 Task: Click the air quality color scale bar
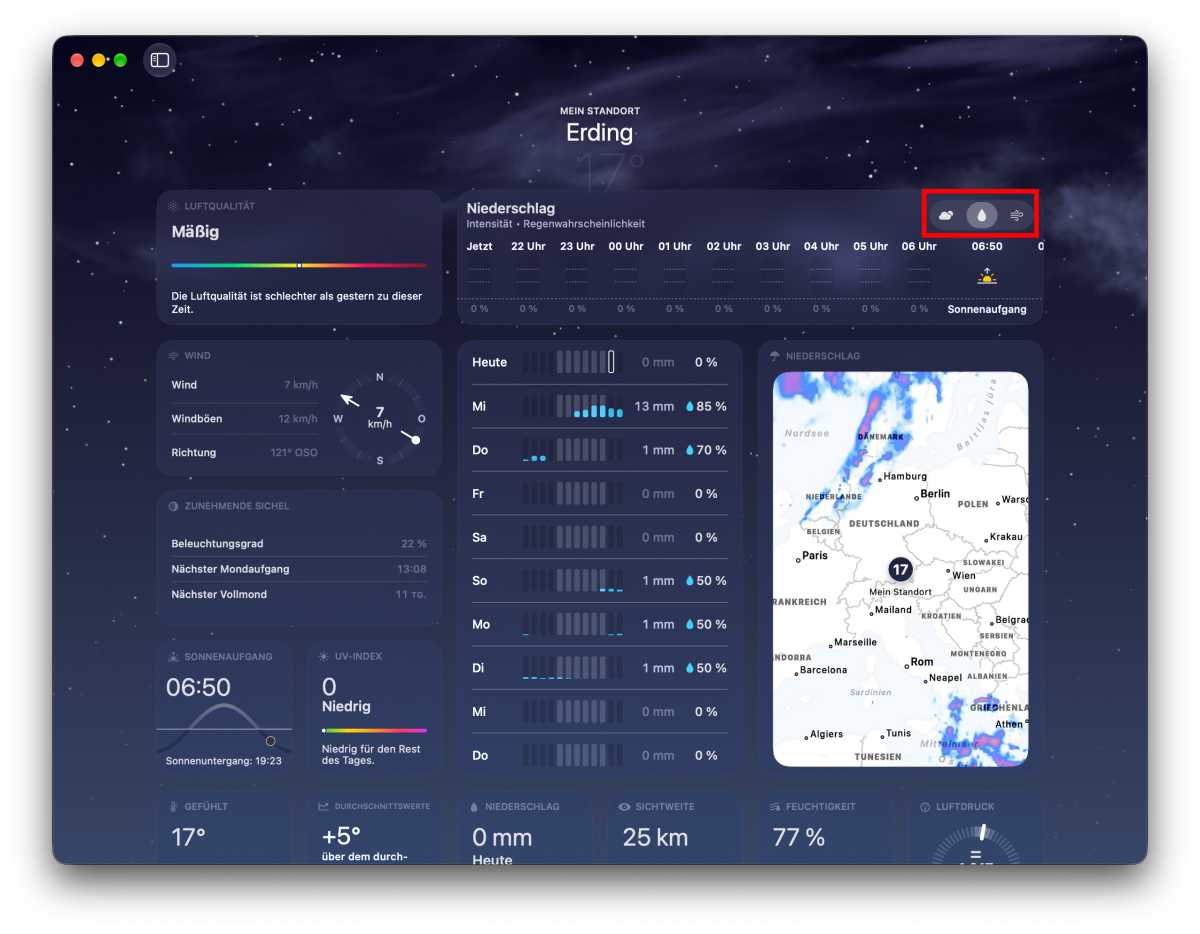299,265
